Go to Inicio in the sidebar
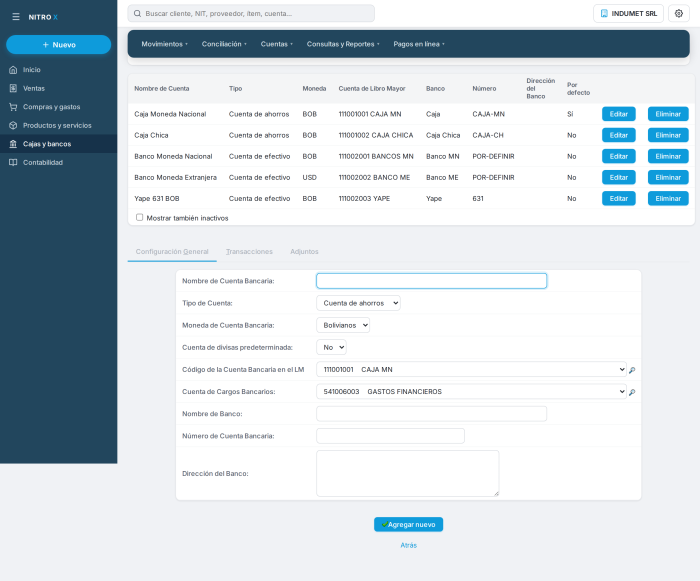This screenshot has width=700, height=581. (58, 70)
